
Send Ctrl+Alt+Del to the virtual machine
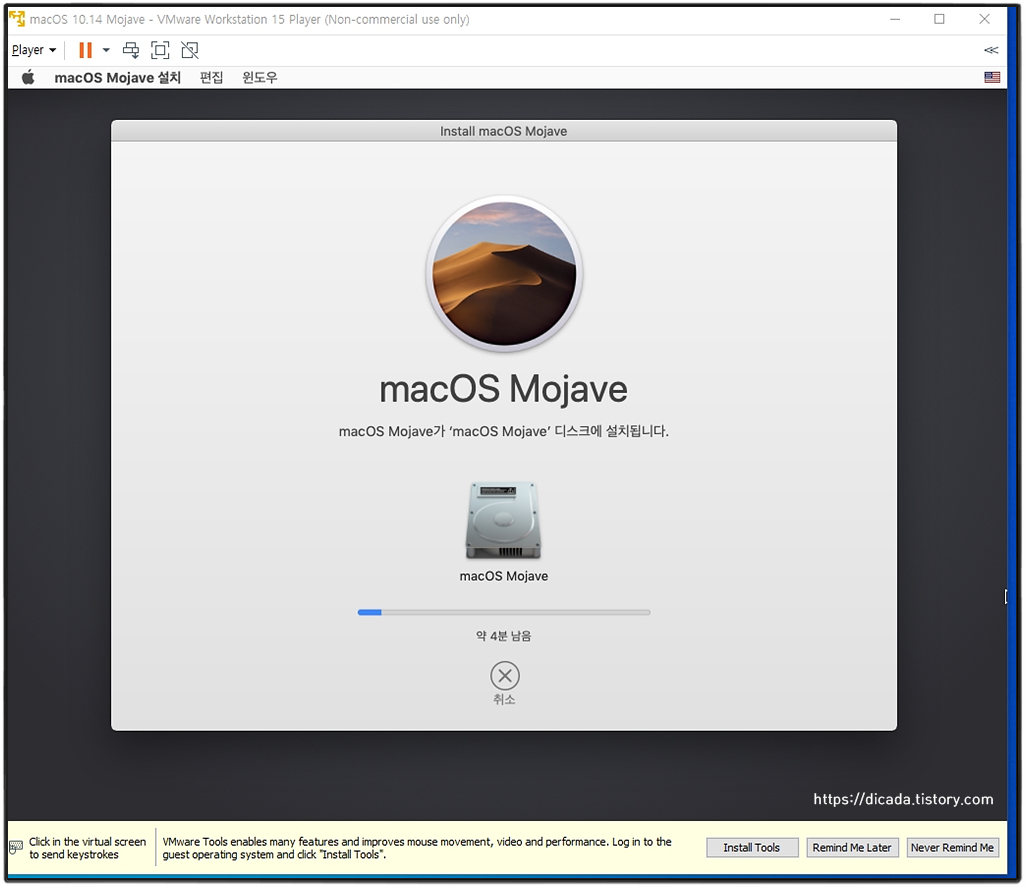pos(131,50)
